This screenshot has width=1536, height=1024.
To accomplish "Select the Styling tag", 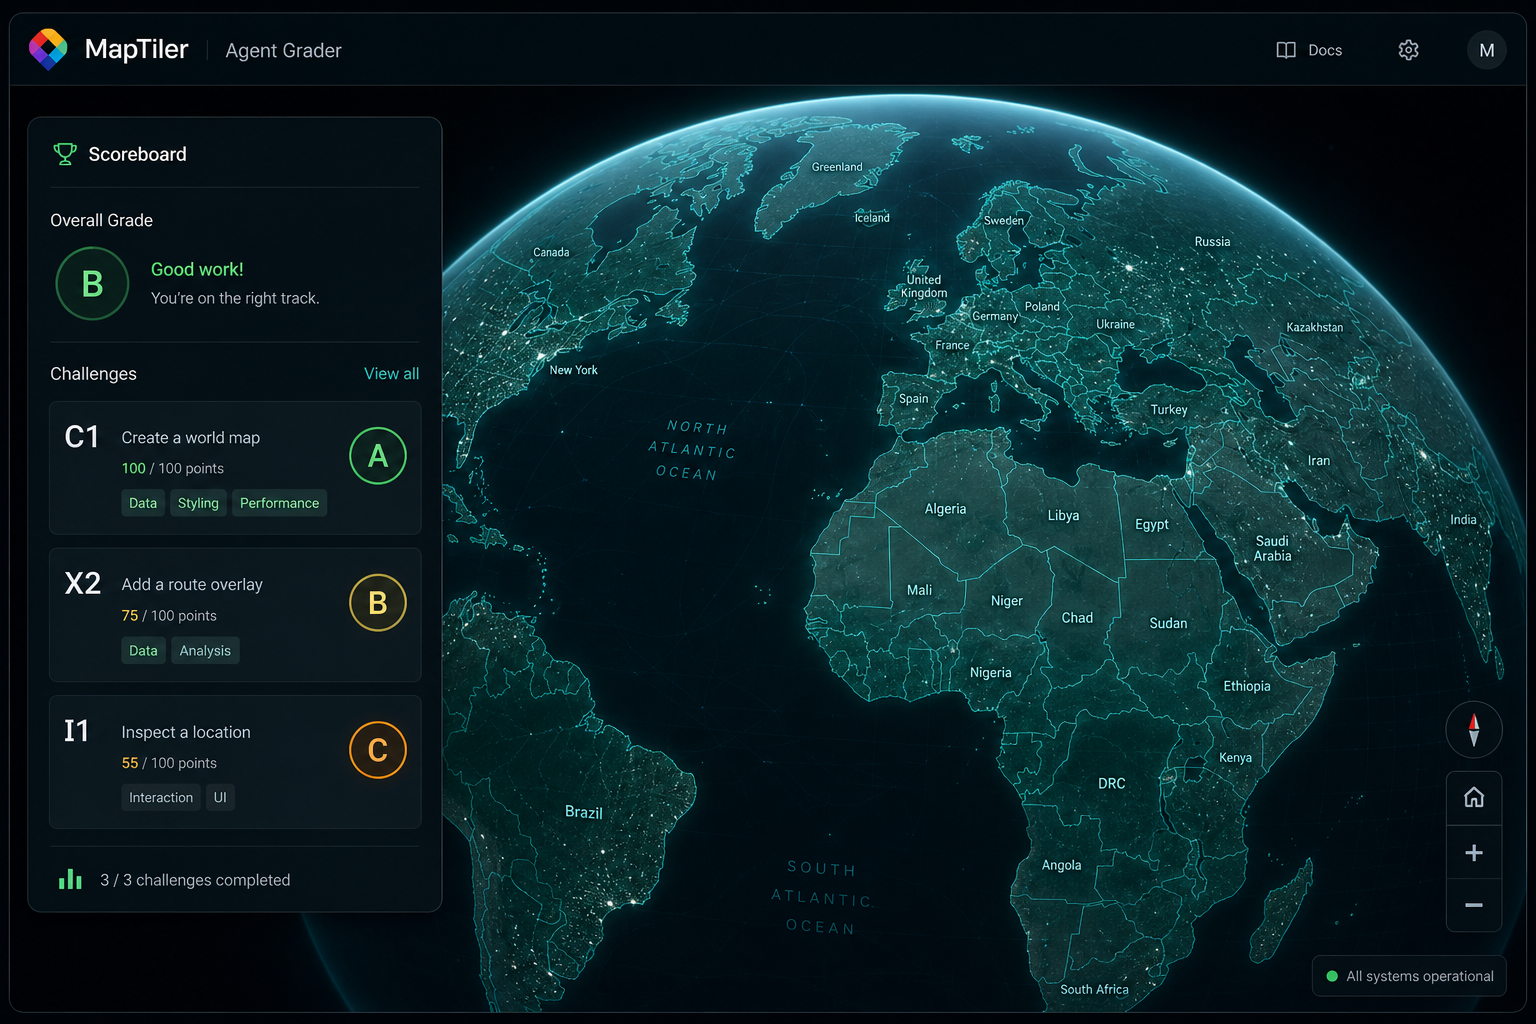I will [198, 503].
